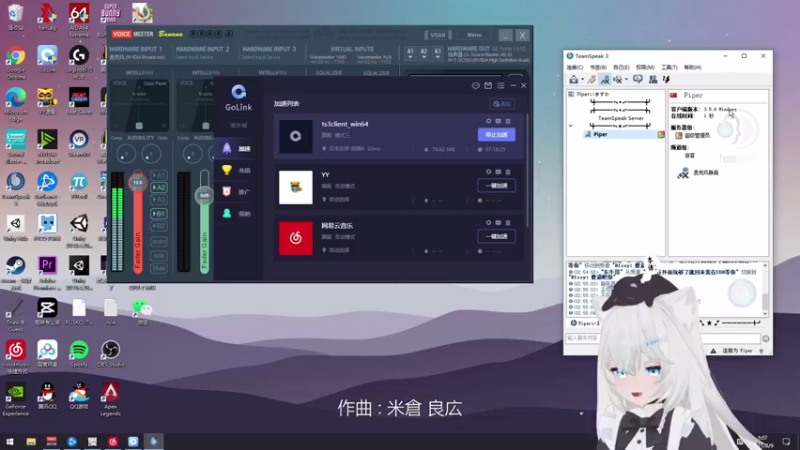
Task: Start one-click acceleration for YY
Action: pyautogui.click(x=496, y=186)
